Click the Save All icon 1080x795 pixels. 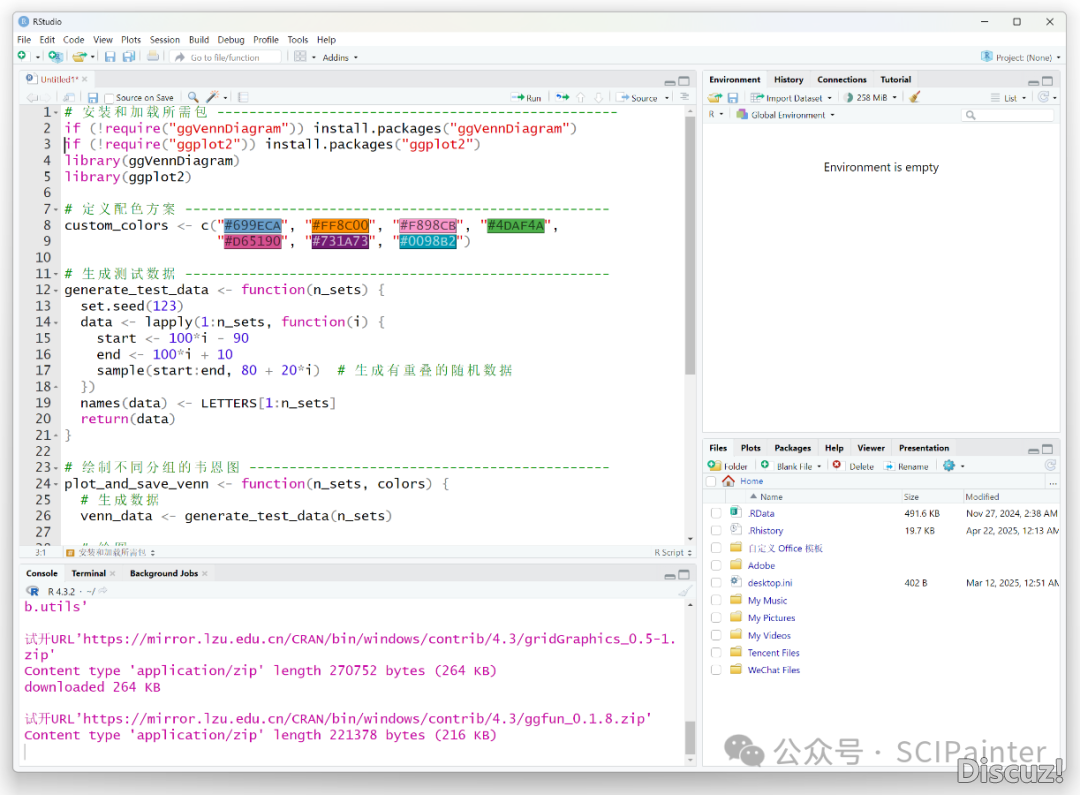coord(129,56)
